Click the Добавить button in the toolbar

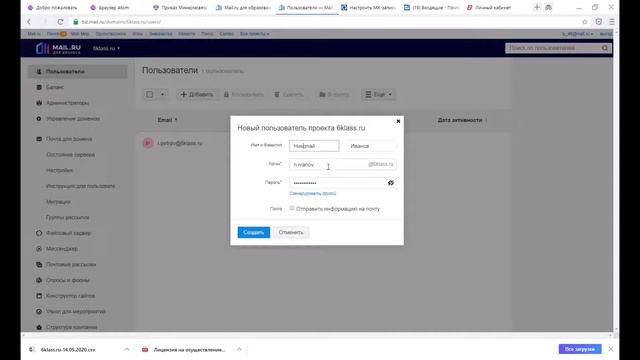[x=197, y=94]
